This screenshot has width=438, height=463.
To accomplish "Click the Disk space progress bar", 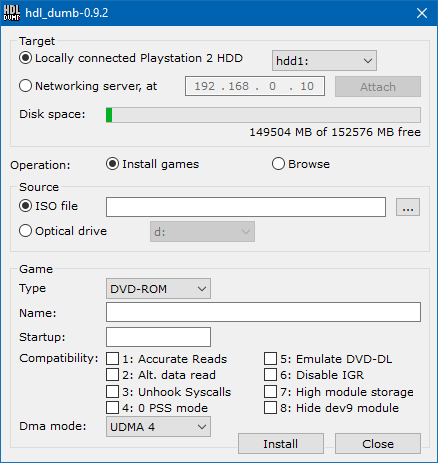I will point(263,115).
